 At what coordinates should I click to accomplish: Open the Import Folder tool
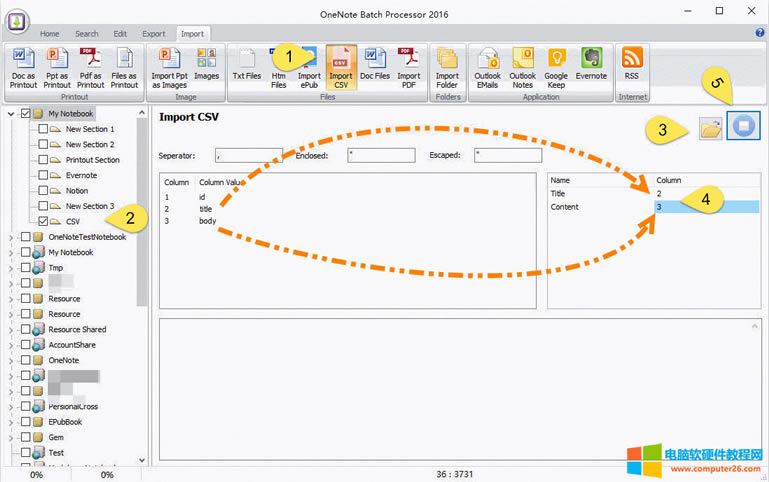447,66
